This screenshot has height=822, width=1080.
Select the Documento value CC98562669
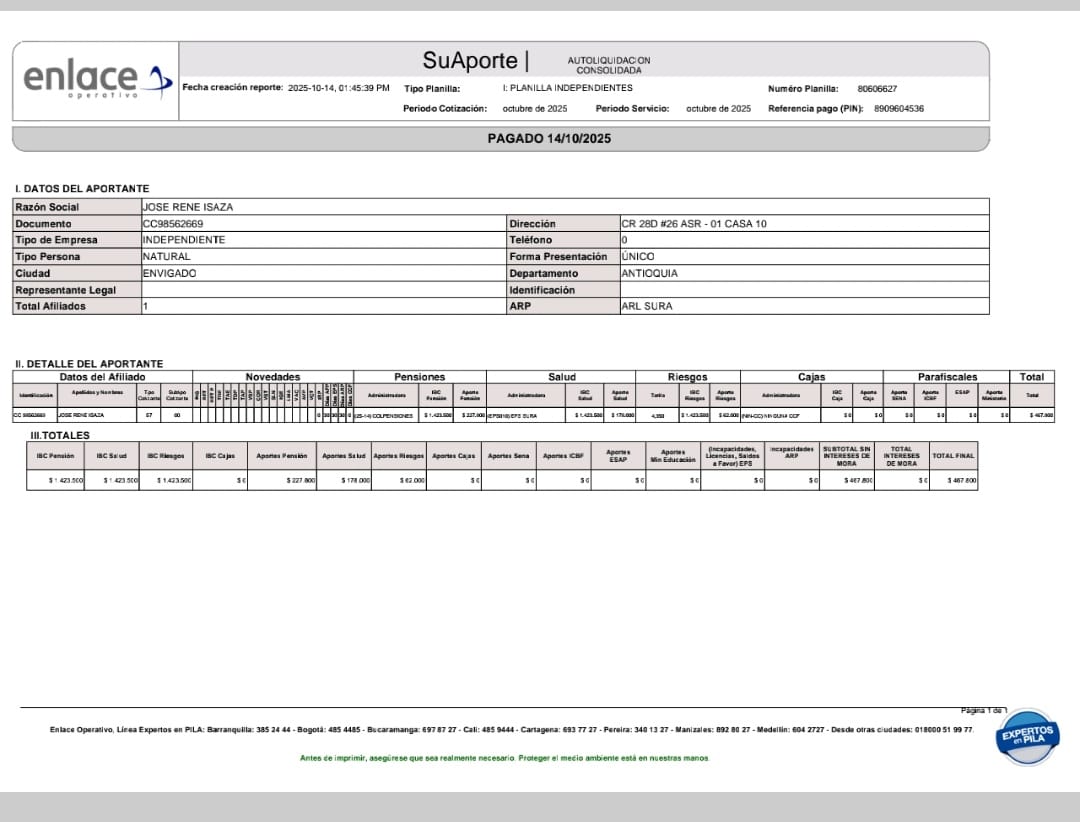click(173, 224)
